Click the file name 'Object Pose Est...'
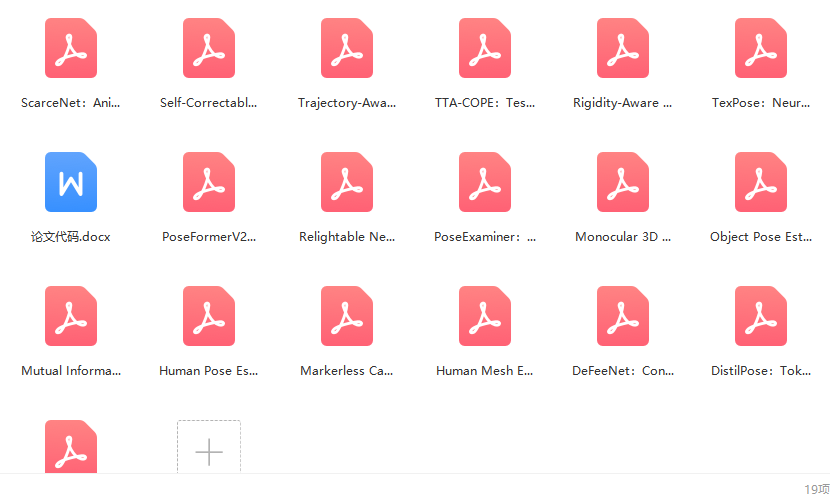The image size is (830, 494). tap(761, 237)
